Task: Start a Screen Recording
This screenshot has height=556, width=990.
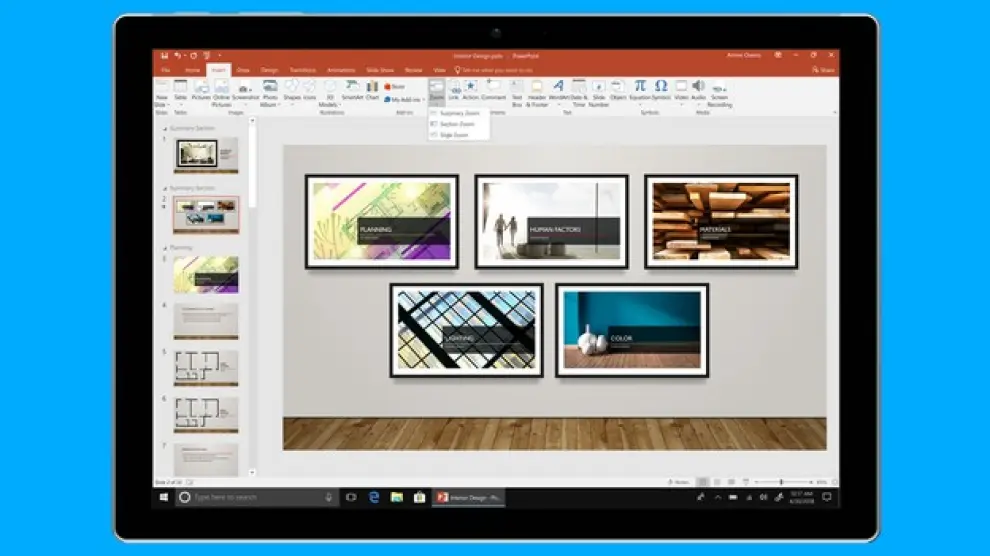Action: coord(719,92)
